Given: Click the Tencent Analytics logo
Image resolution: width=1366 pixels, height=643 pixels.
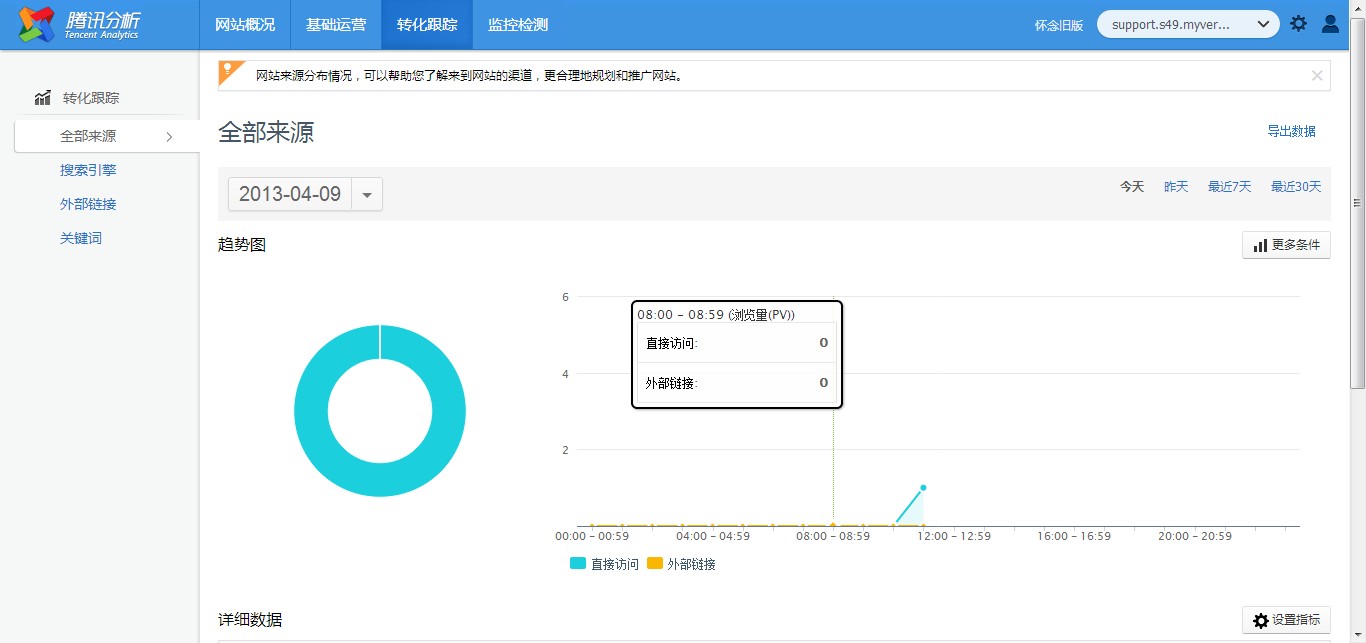Looking at the screenshot, I should [x=78, y=25].
